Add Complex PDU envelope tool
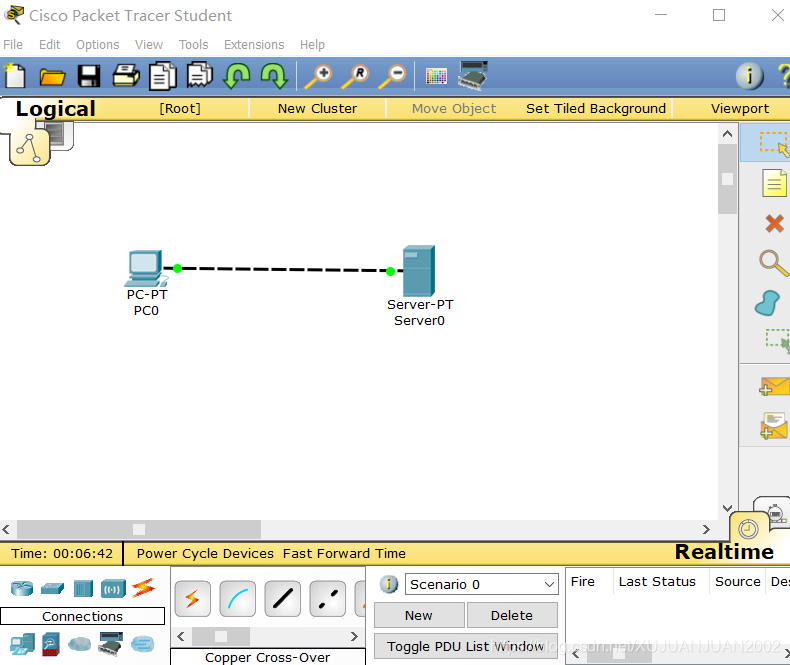 (x=774, y=426)
